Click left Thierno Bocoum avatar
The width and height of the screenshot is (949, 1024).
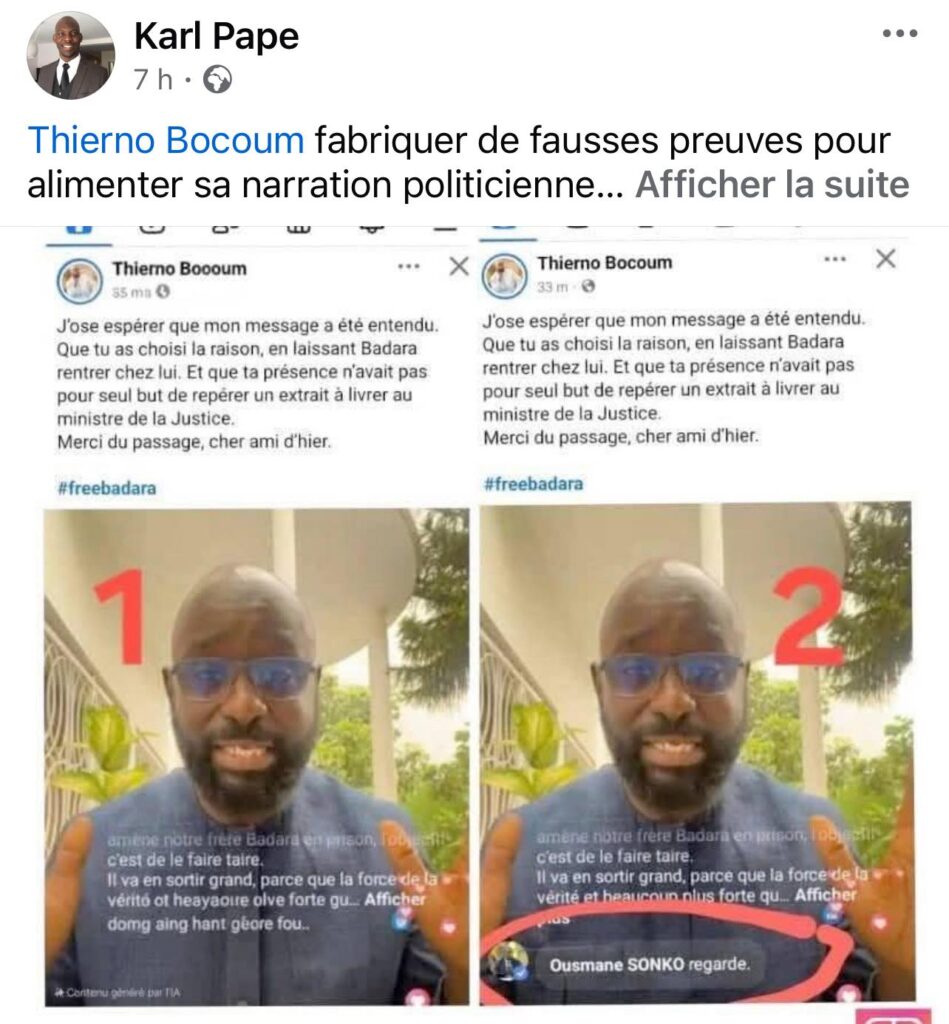[x=79, y=281]
